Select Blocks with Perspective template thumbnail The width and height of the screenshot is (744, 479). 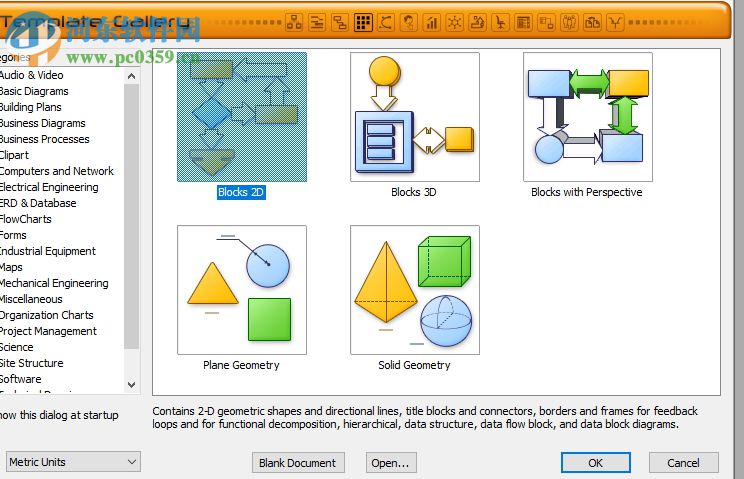point(588,117)
